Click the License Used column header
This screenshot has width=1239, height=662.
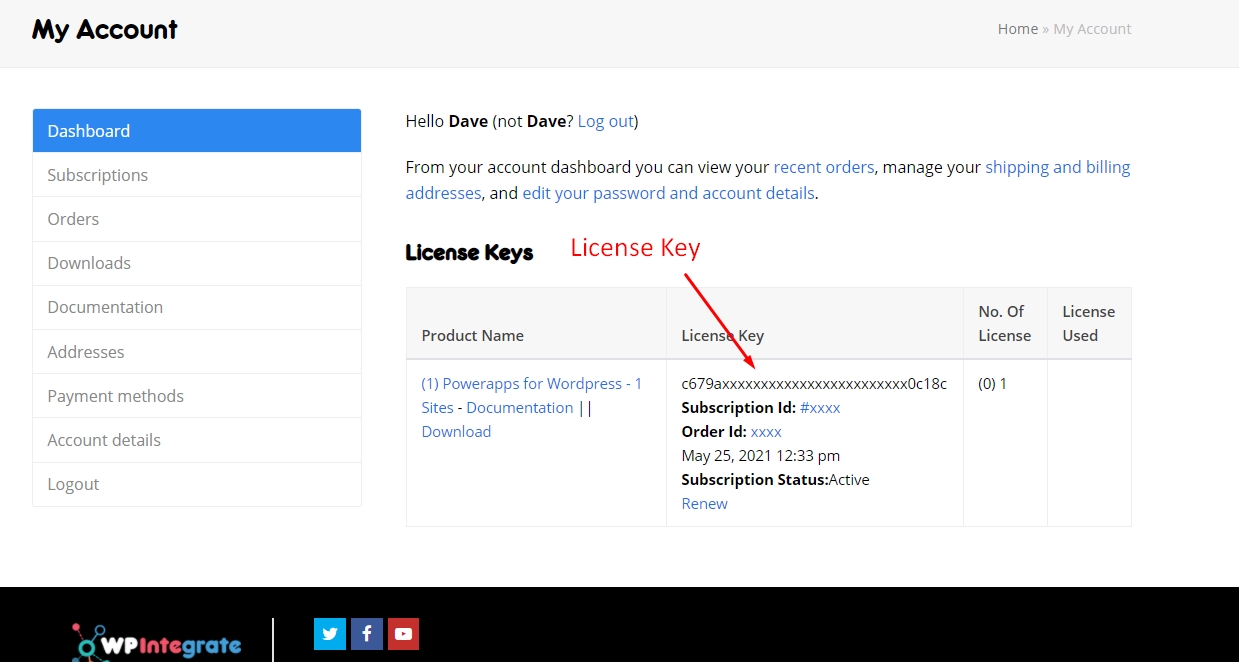coord(1088,323)
